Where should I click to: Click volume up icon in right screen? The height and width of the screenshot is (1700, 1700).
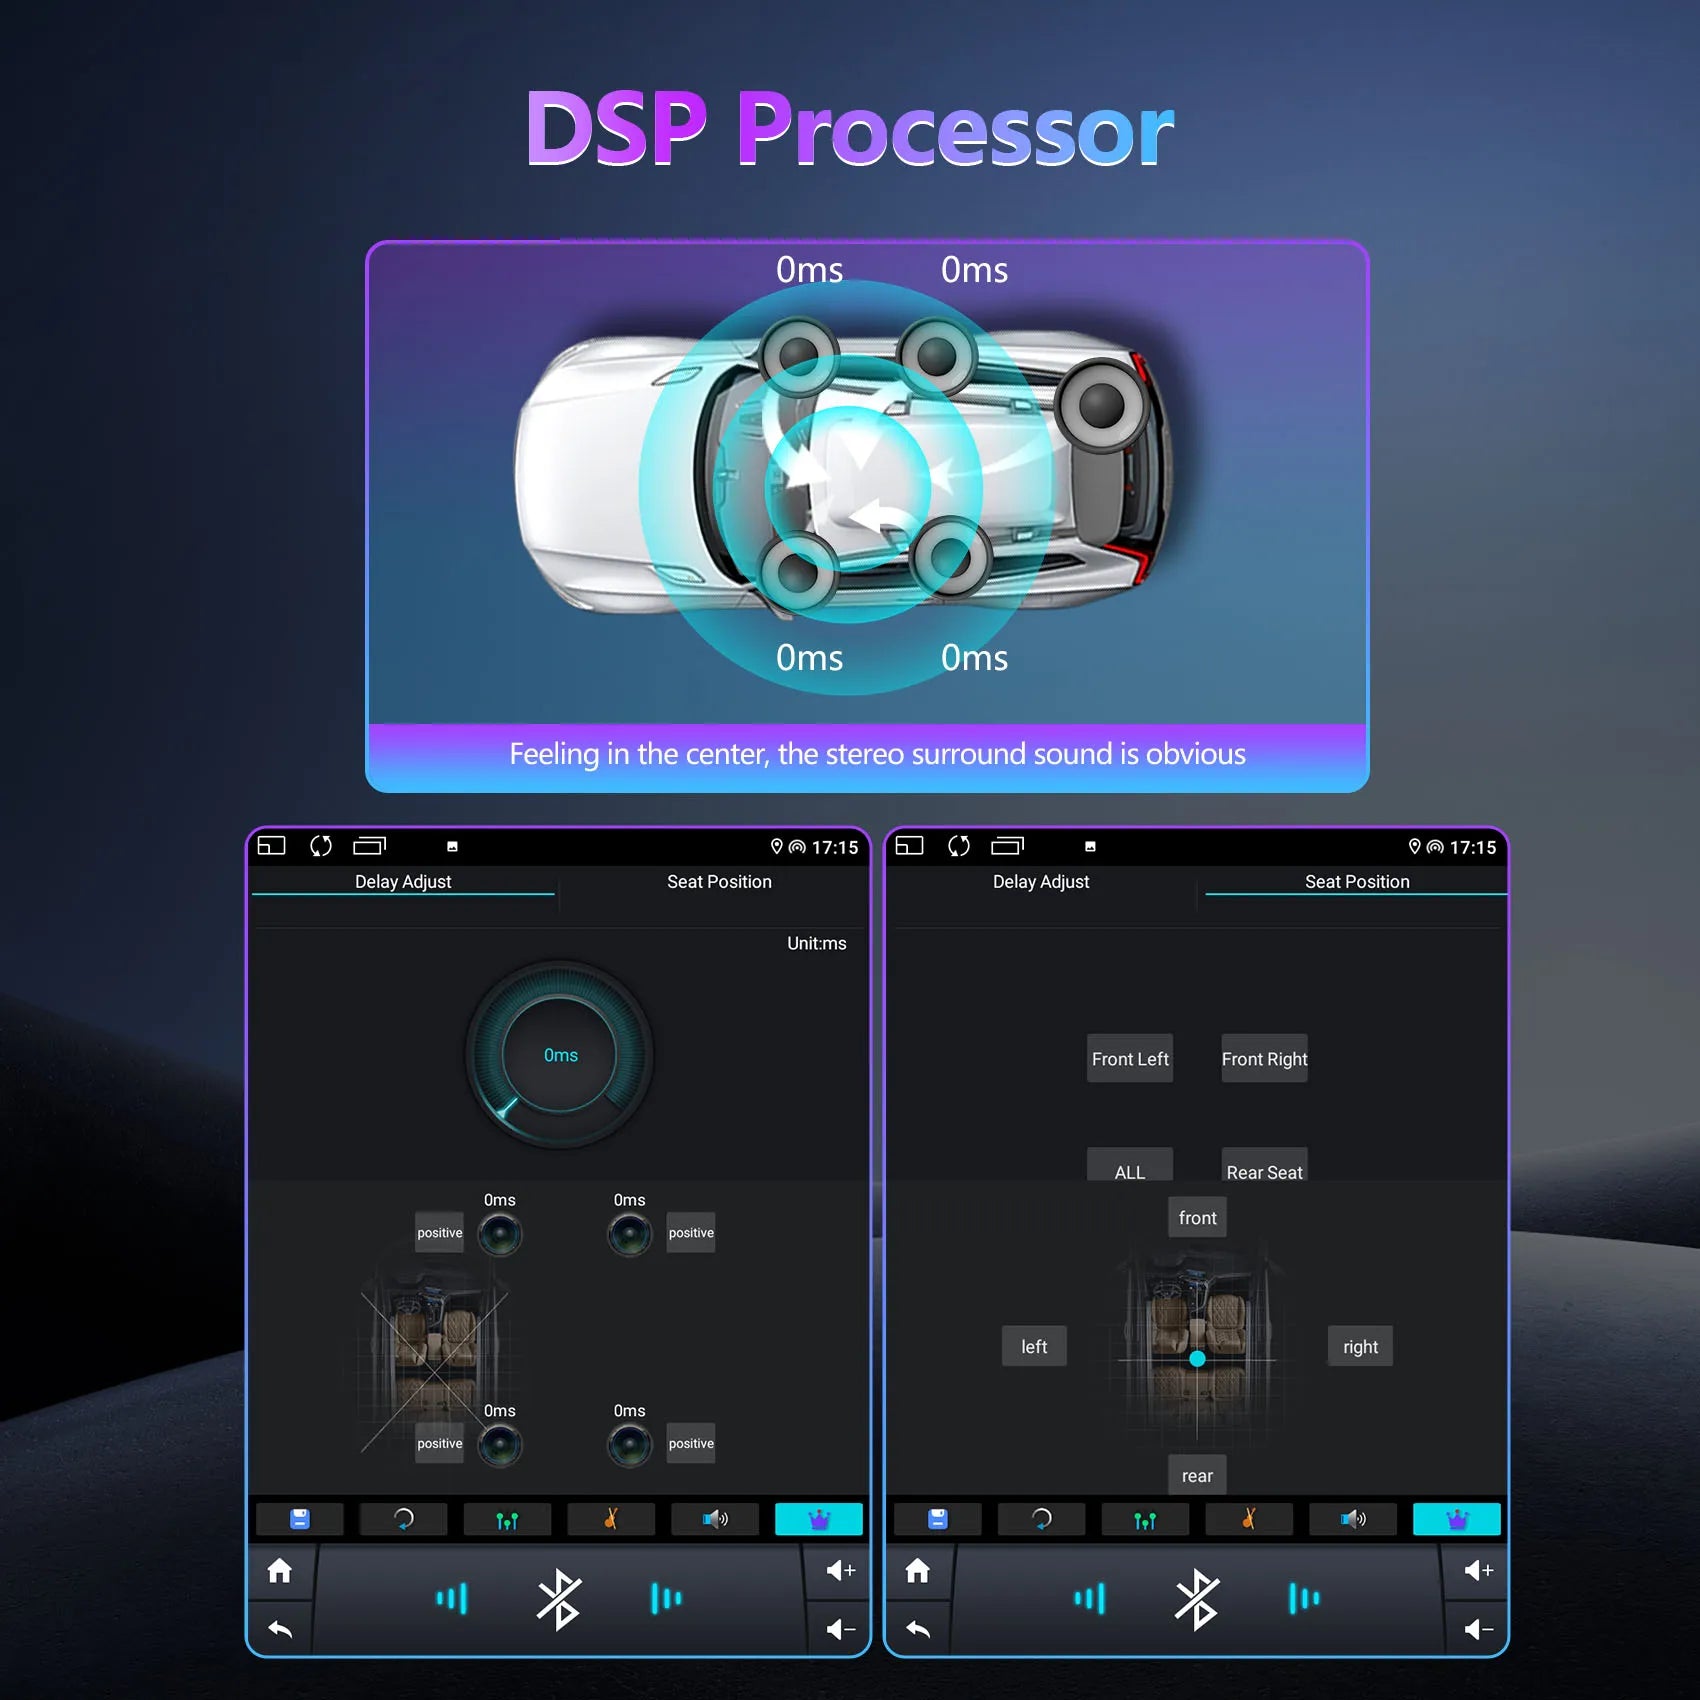point(1479,1570)
